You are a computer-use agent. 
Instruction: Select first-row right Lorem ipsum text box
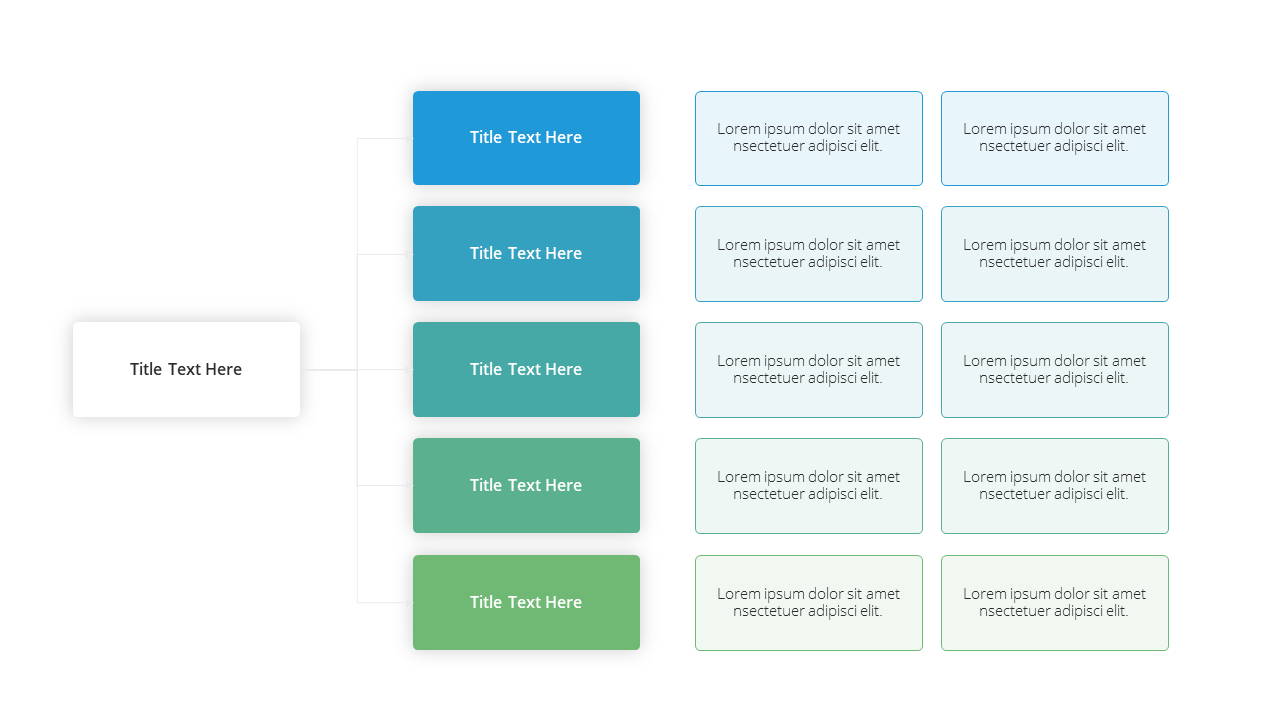(x=1055, y=138)
